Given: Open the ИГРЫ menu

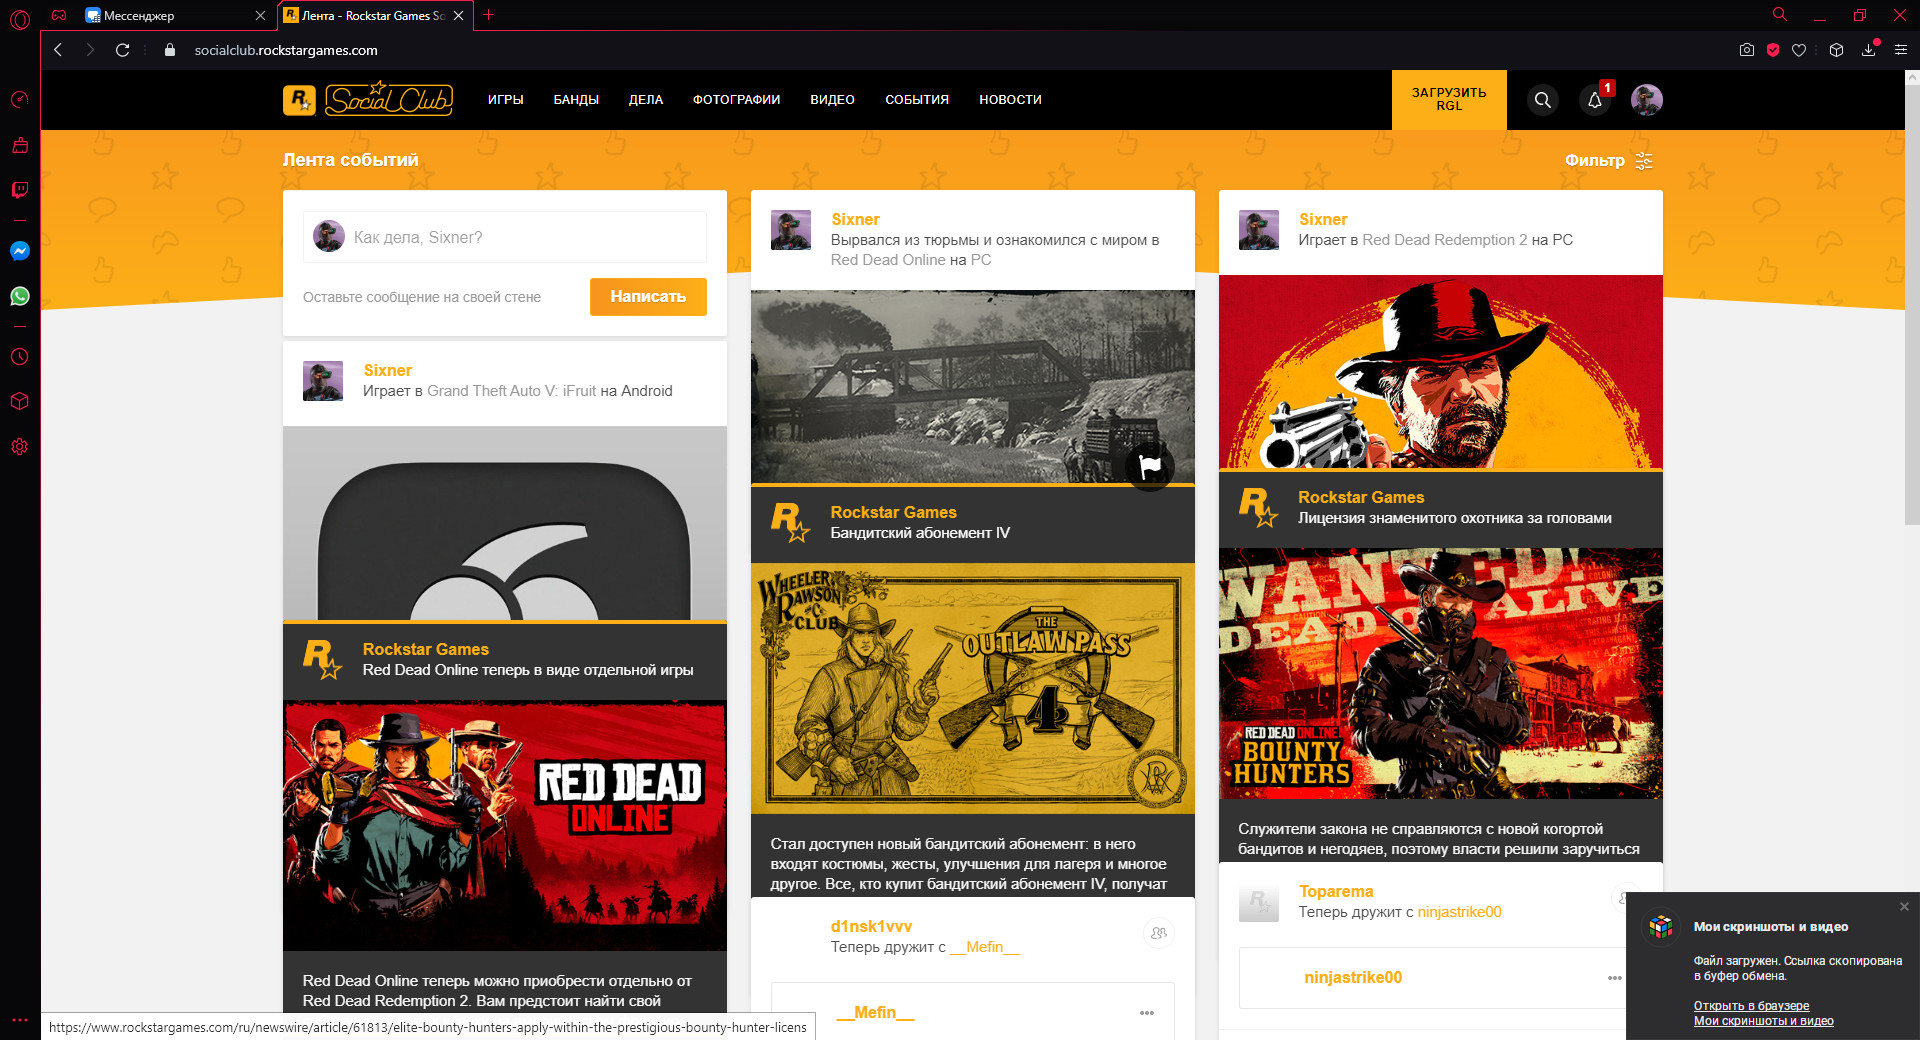Looking at the screenshot, I should point(506,100).
